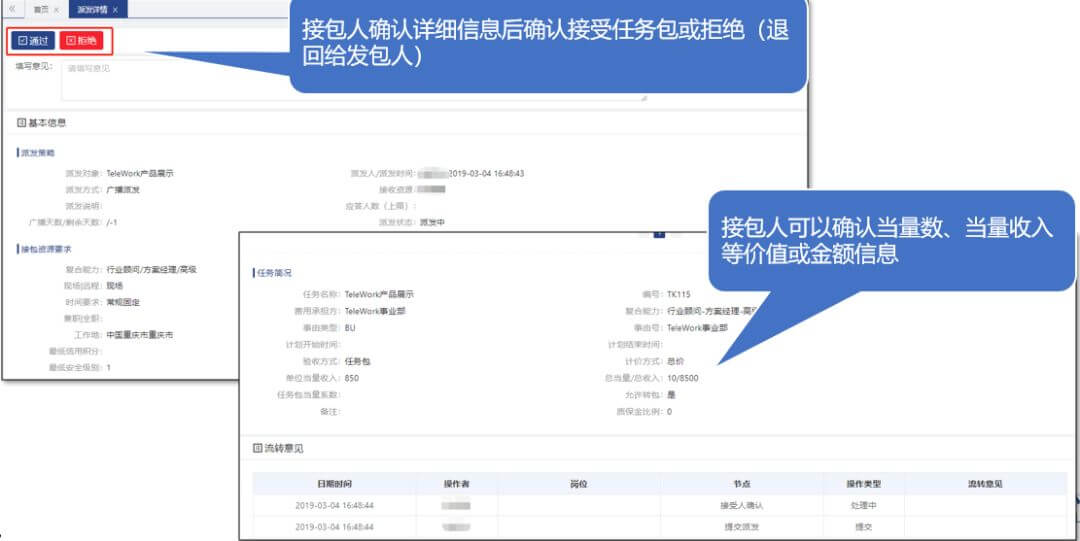The image size is (1080, 541).
Task: Close the 首页 tab via its X
Action: [56, 9]
